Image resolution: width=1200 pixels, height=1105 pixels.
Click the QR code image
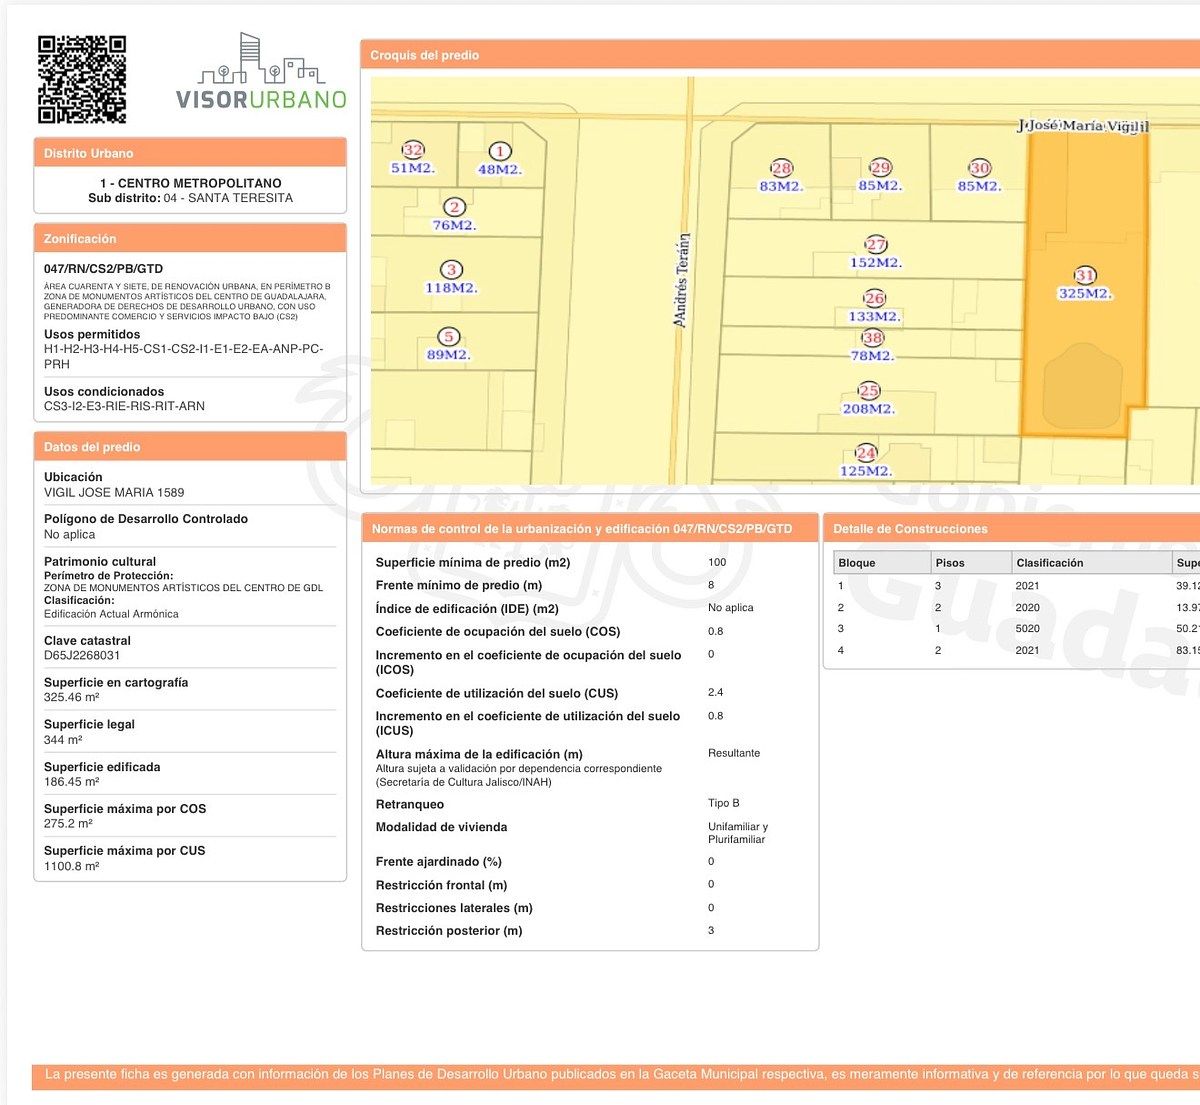coord(82,79)
